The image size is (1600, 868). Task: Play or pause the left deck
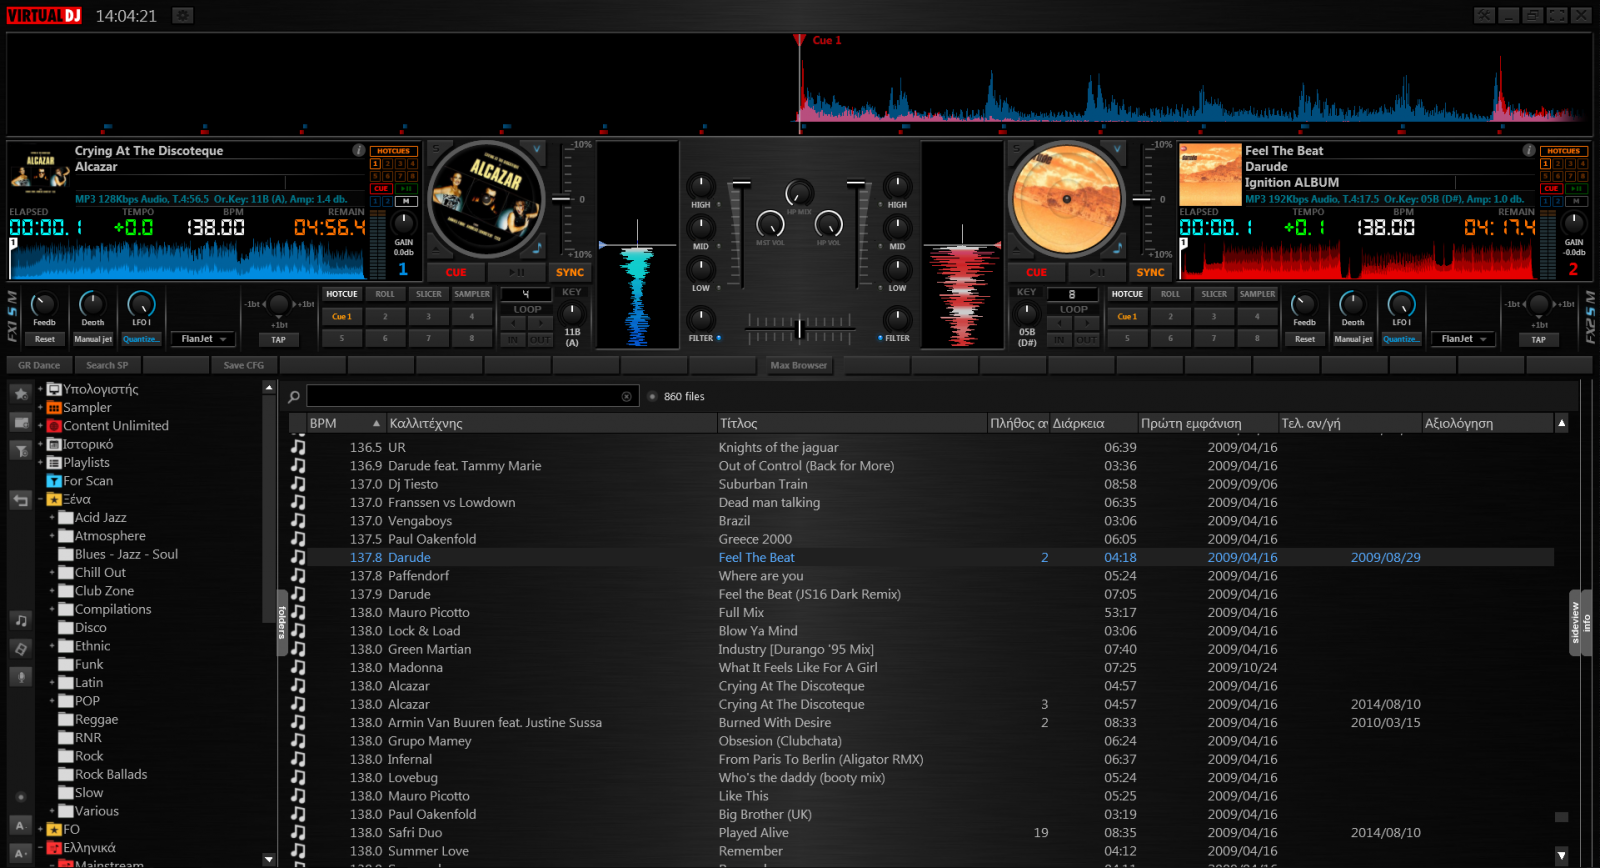click(516, 272)
